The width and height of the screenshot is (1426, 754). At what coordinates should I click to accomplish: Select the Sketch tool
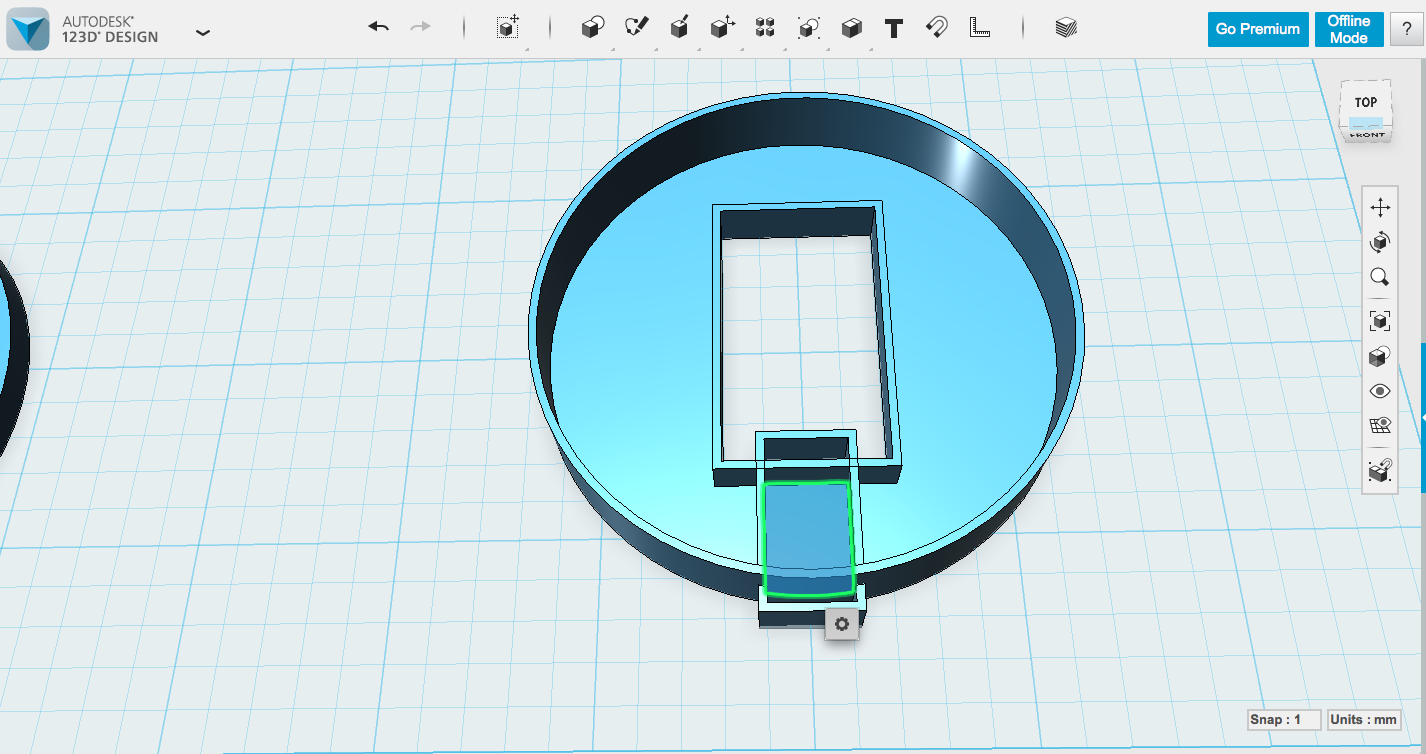tap(636, 28)
